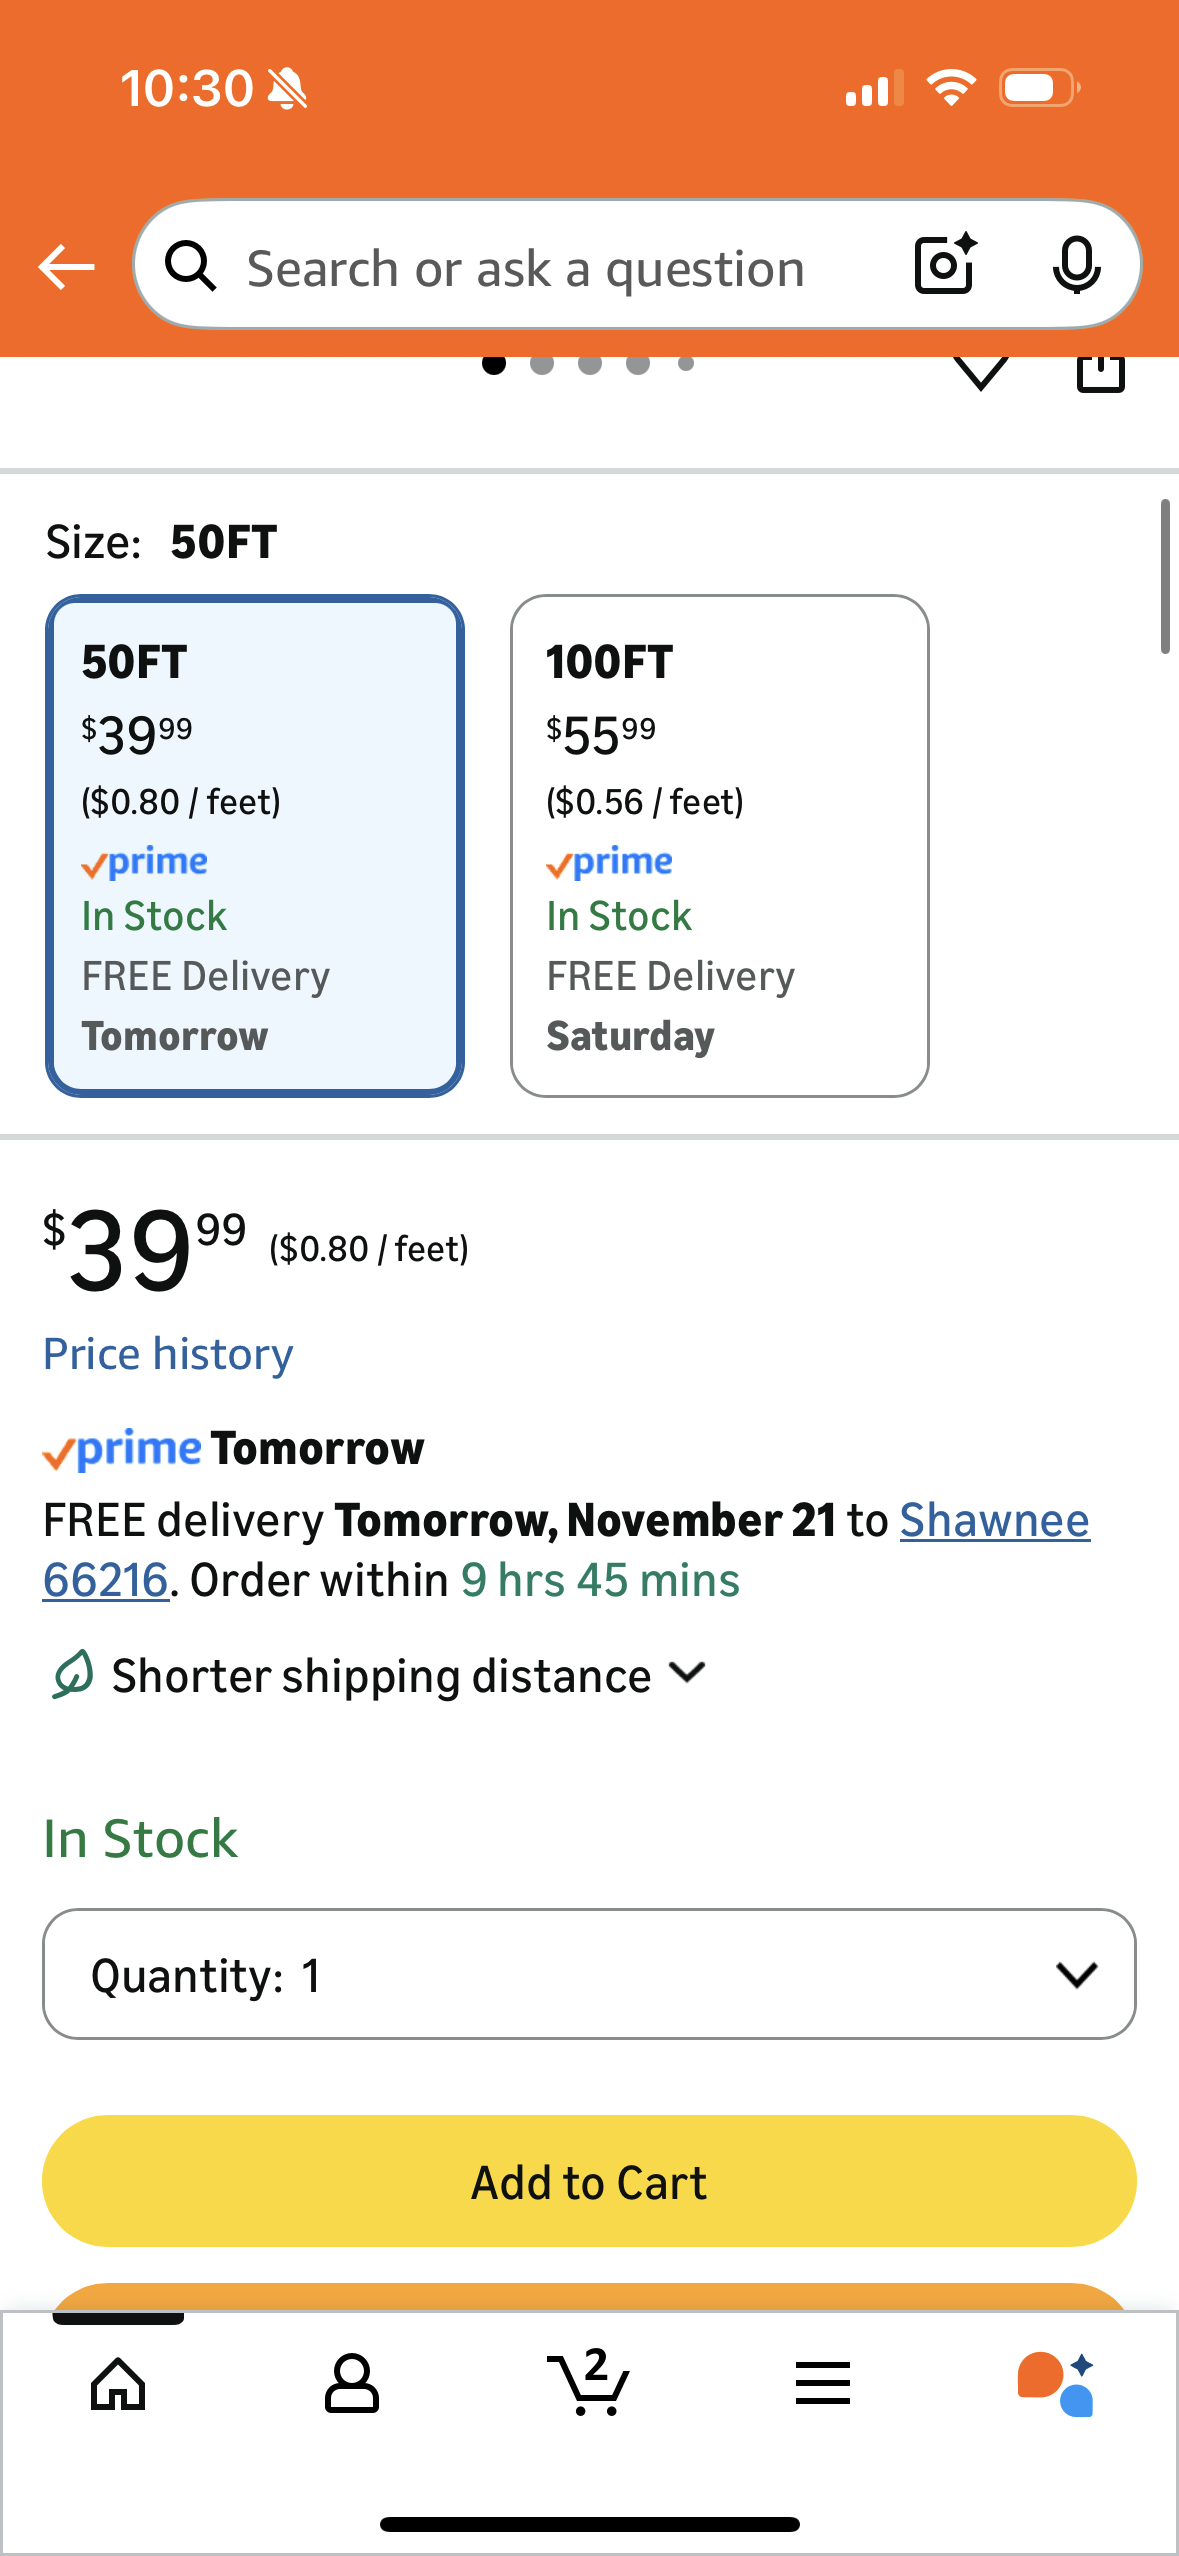Open the Home tab icon
Viewport: 1179px width, 2556px height.
(118, 2384)
